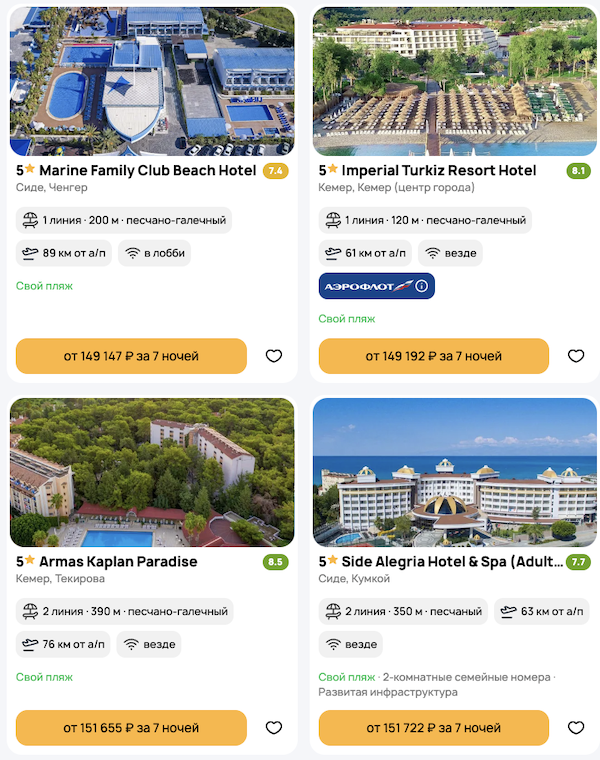600x760 pixels.
Task: Add Marine Family Club Beach Hotel to favorites
Action: (274, 356)
